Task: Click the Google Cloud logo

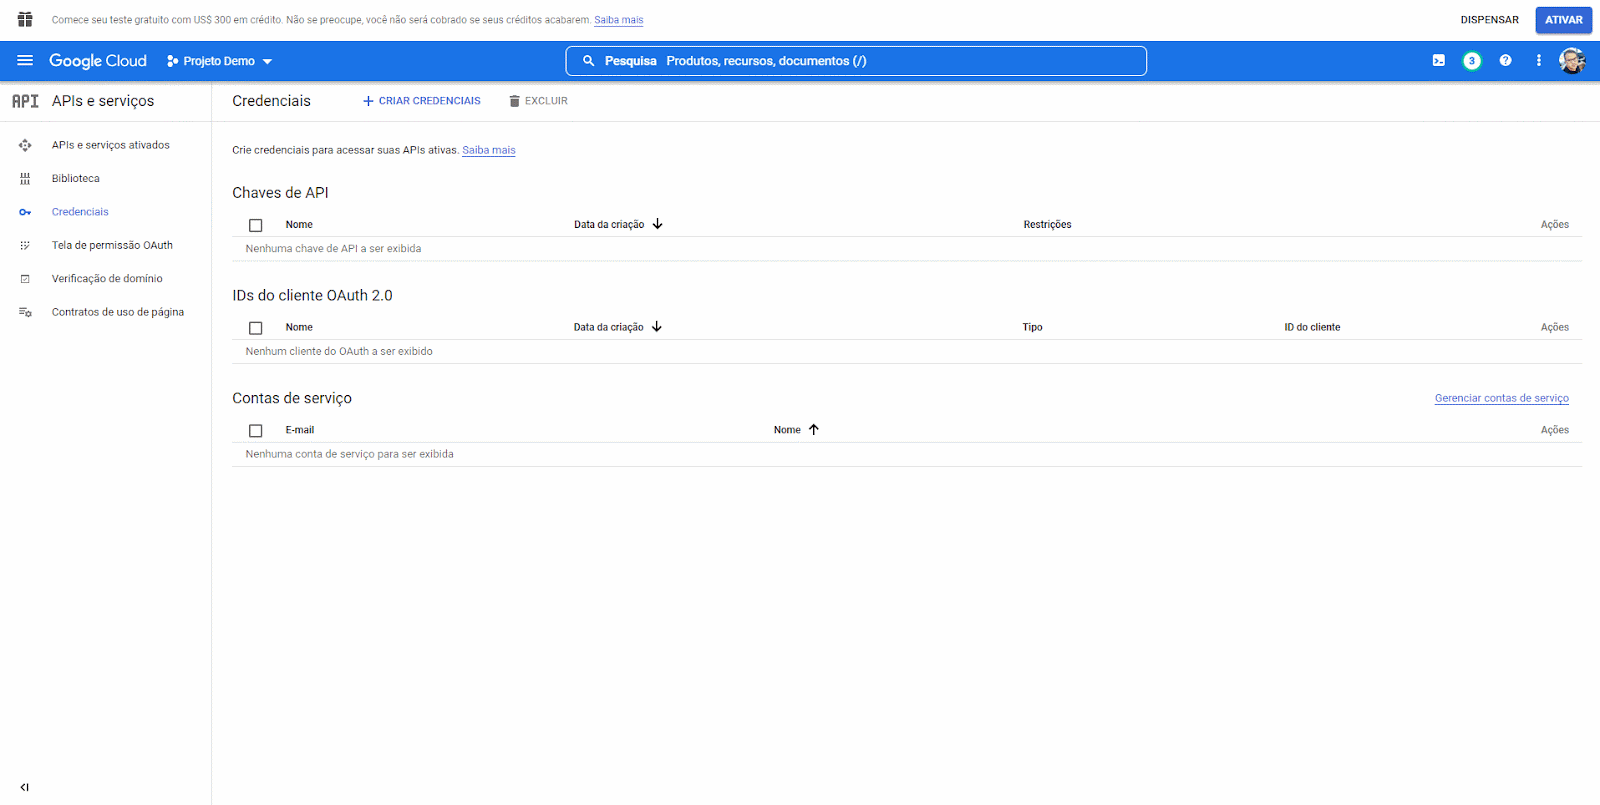Action: pos(98,61)
